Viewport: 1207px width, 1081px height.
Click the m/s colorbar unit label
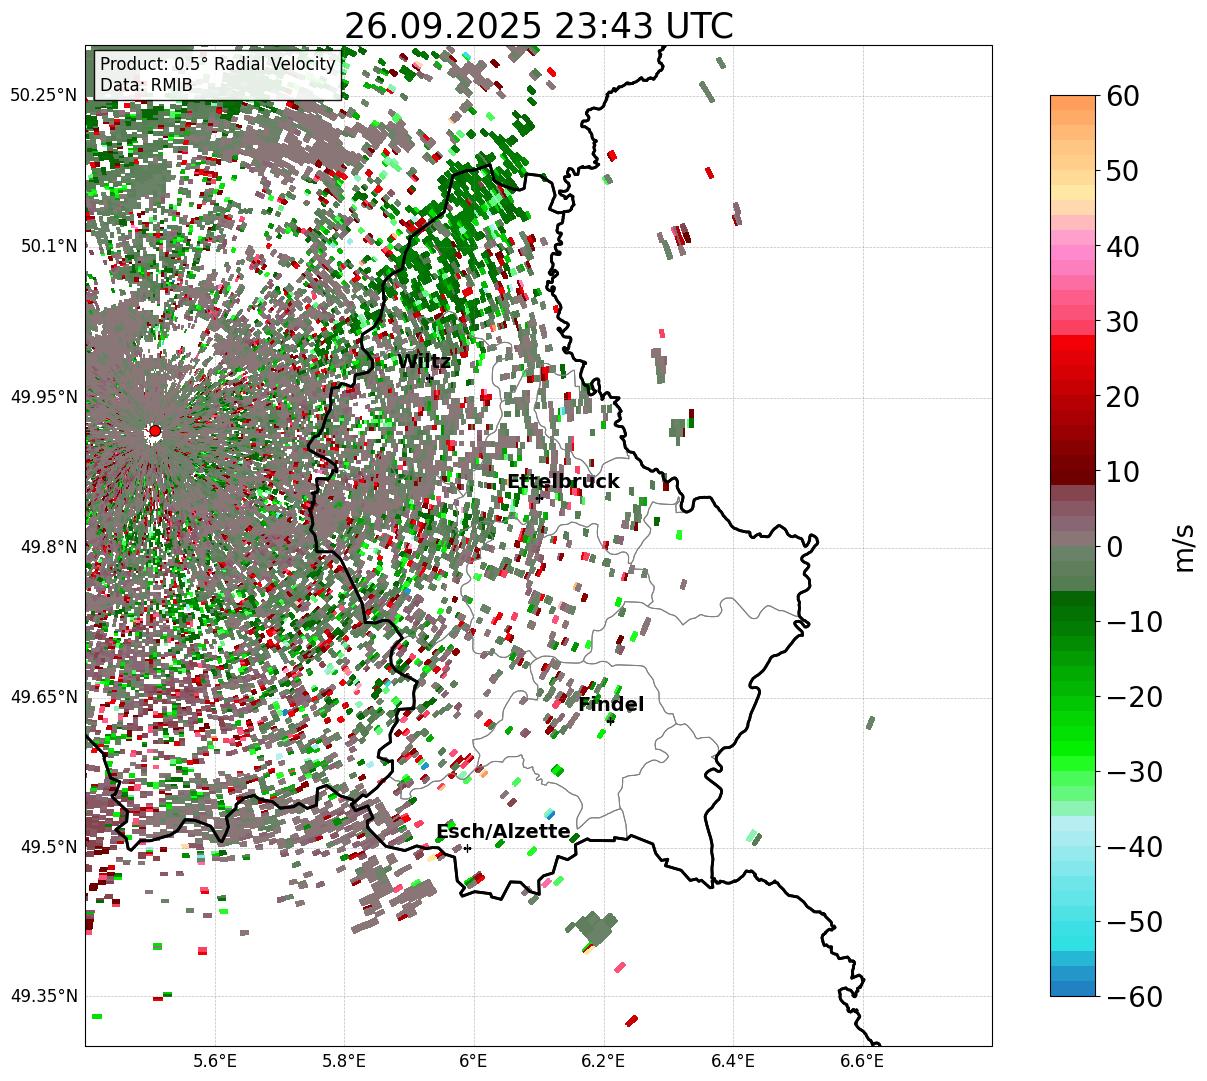click(x=1186, y=547)
